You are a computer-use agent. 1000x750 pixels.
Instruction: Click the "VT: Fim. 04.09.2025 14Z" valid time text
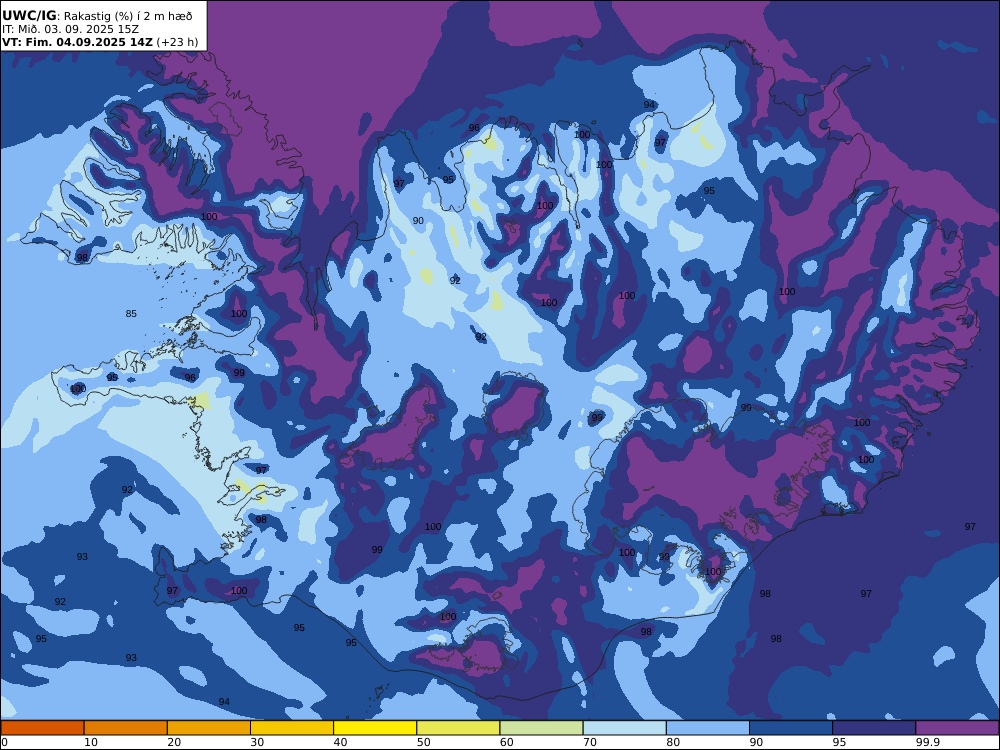pyautogui.click(x=77, y=42)
